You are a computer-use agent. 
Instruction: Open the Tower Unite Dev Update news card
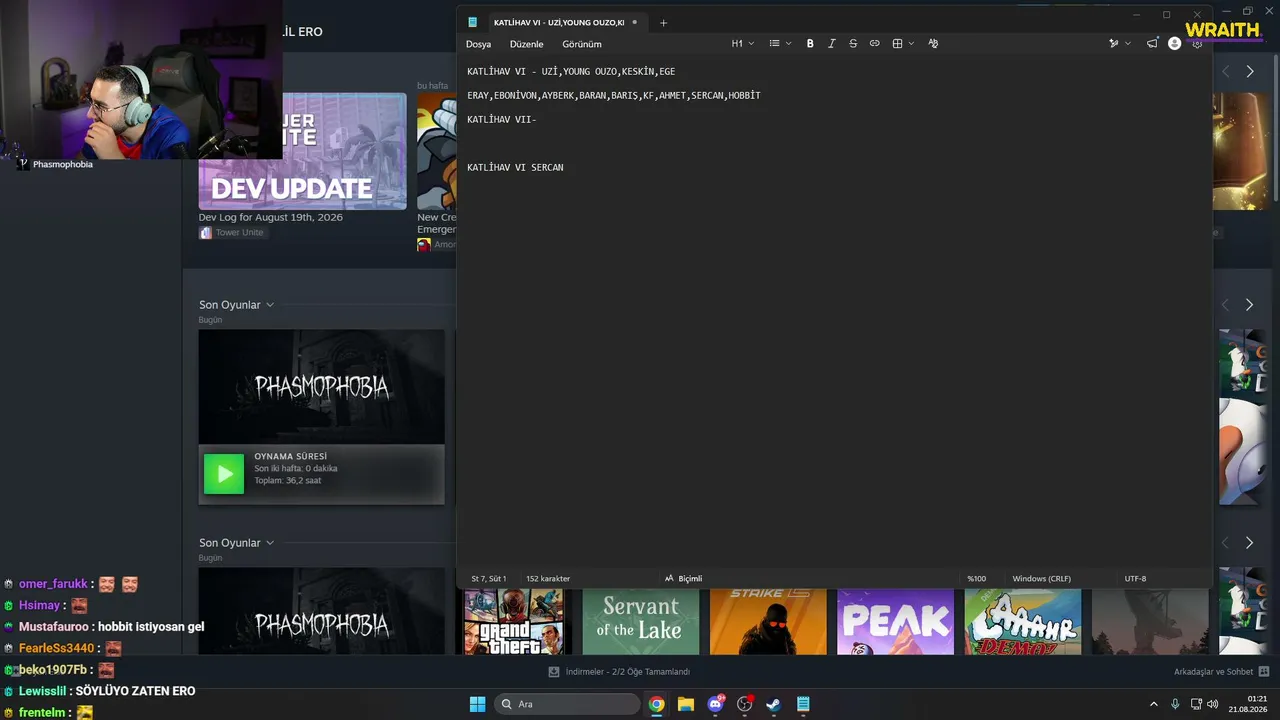click(303, 151)
